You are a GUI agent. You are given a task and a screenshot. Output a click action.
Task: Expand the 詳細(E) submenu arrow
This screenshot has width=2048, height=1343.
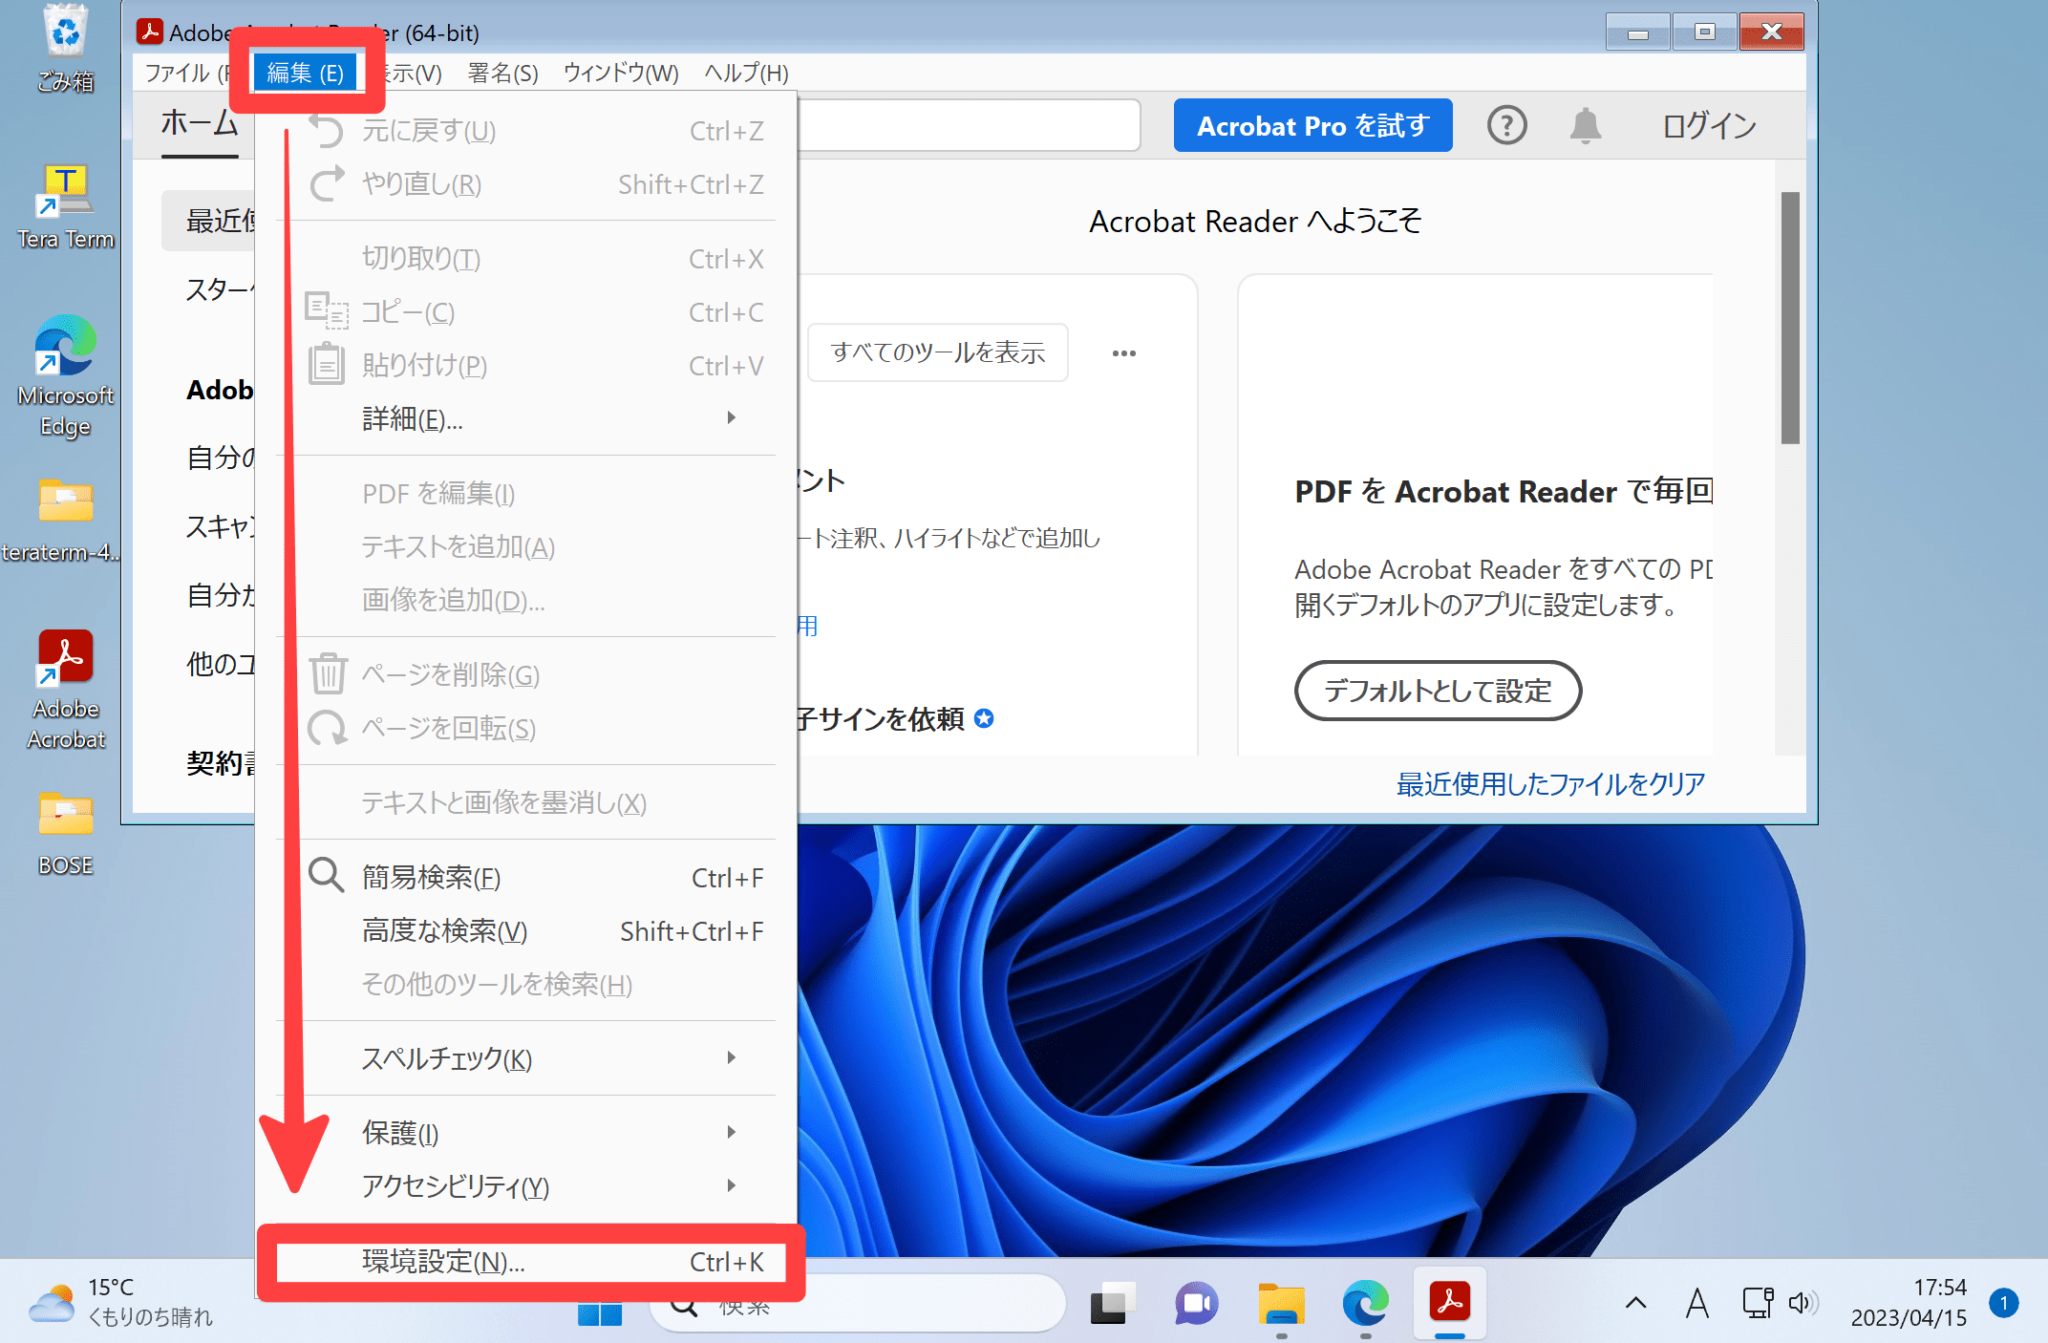(731, 417)
